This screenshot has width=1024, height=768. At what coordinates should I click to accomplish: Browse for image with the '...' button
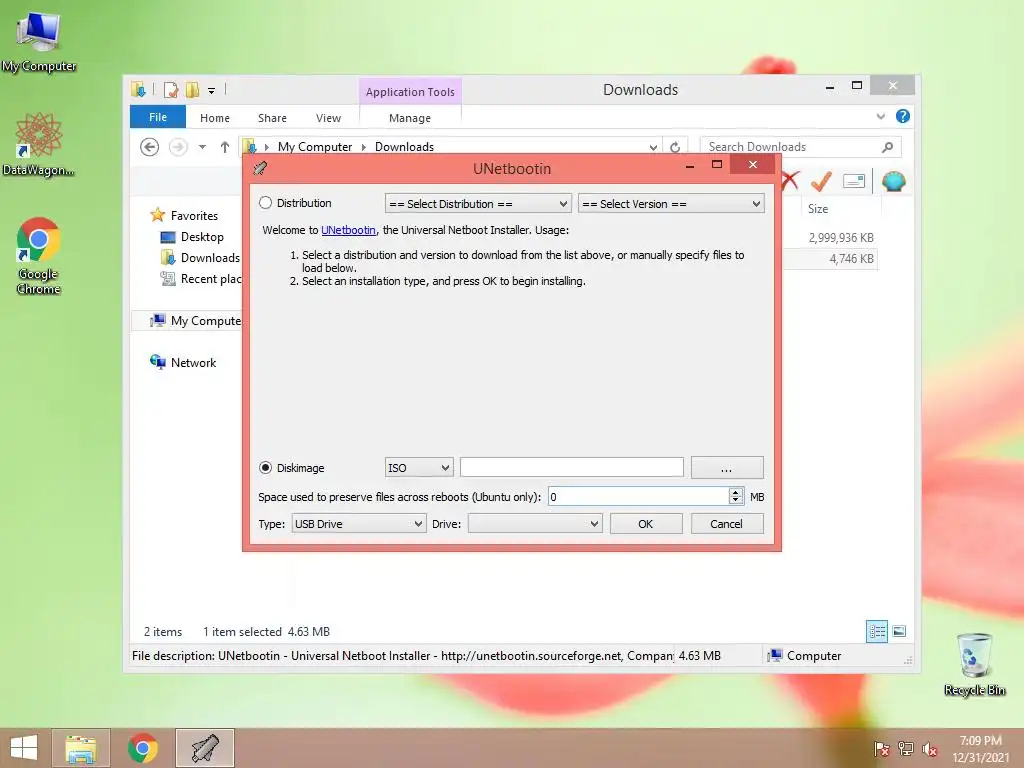[x=726, y=468]
